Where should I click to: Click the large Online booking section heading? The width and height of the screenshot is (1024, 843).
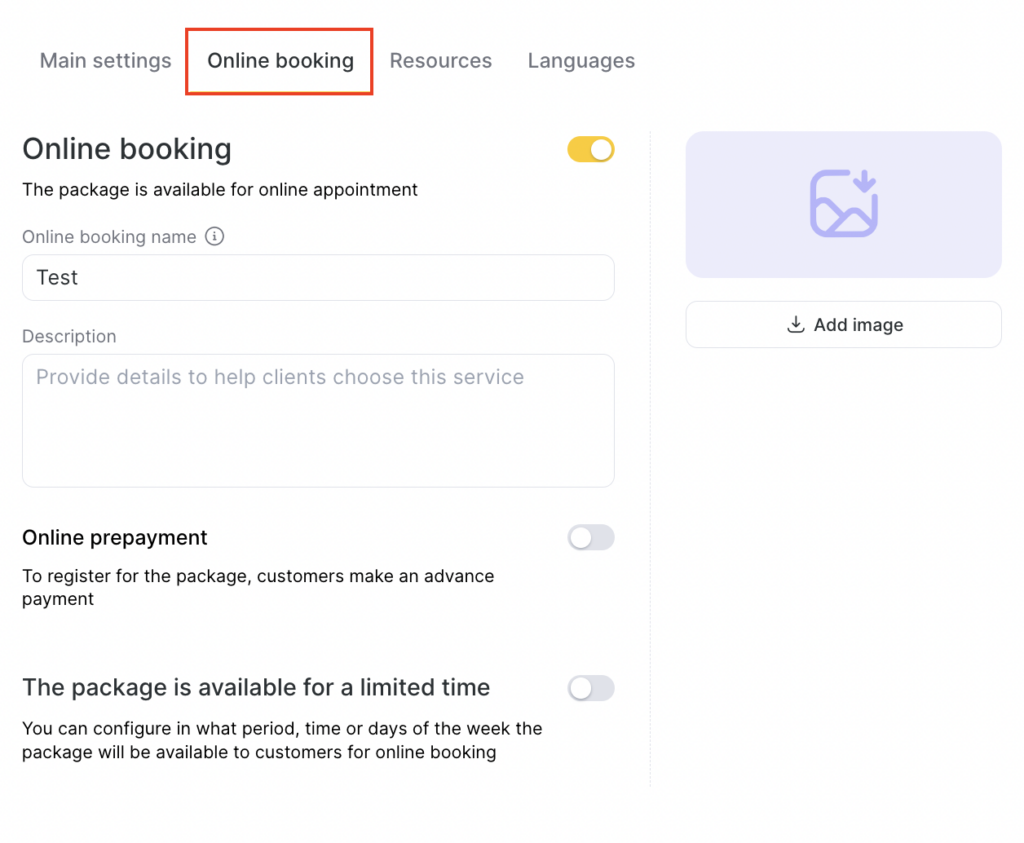[127, 149]
